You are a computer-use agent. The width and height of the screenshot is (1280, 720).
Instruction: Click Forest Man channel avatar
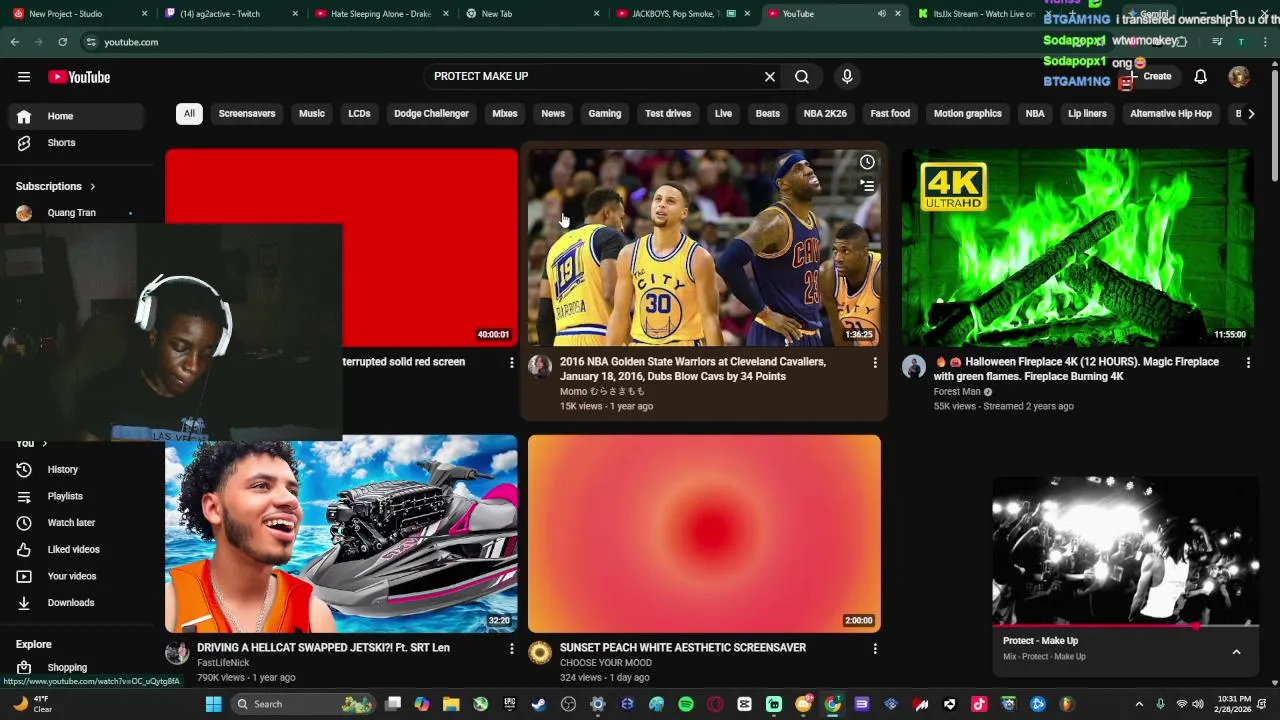pos(914,366)
